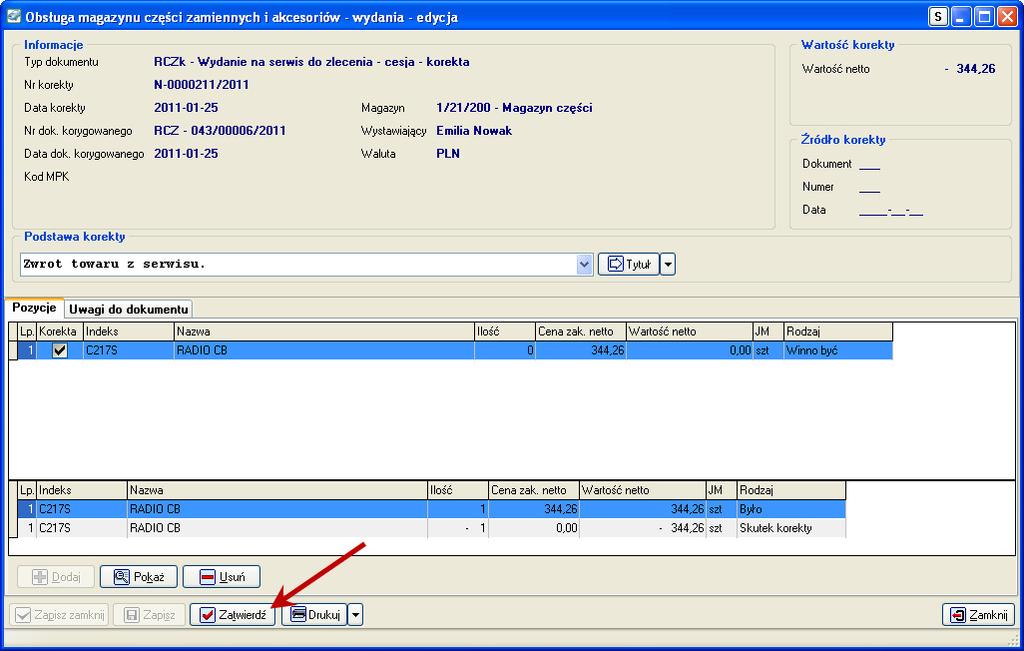Click Ilość column header in lower grid
Image resolution: width=1024 pixels, height=651 pixels.
pyautogui.click(x=458, y=490)
